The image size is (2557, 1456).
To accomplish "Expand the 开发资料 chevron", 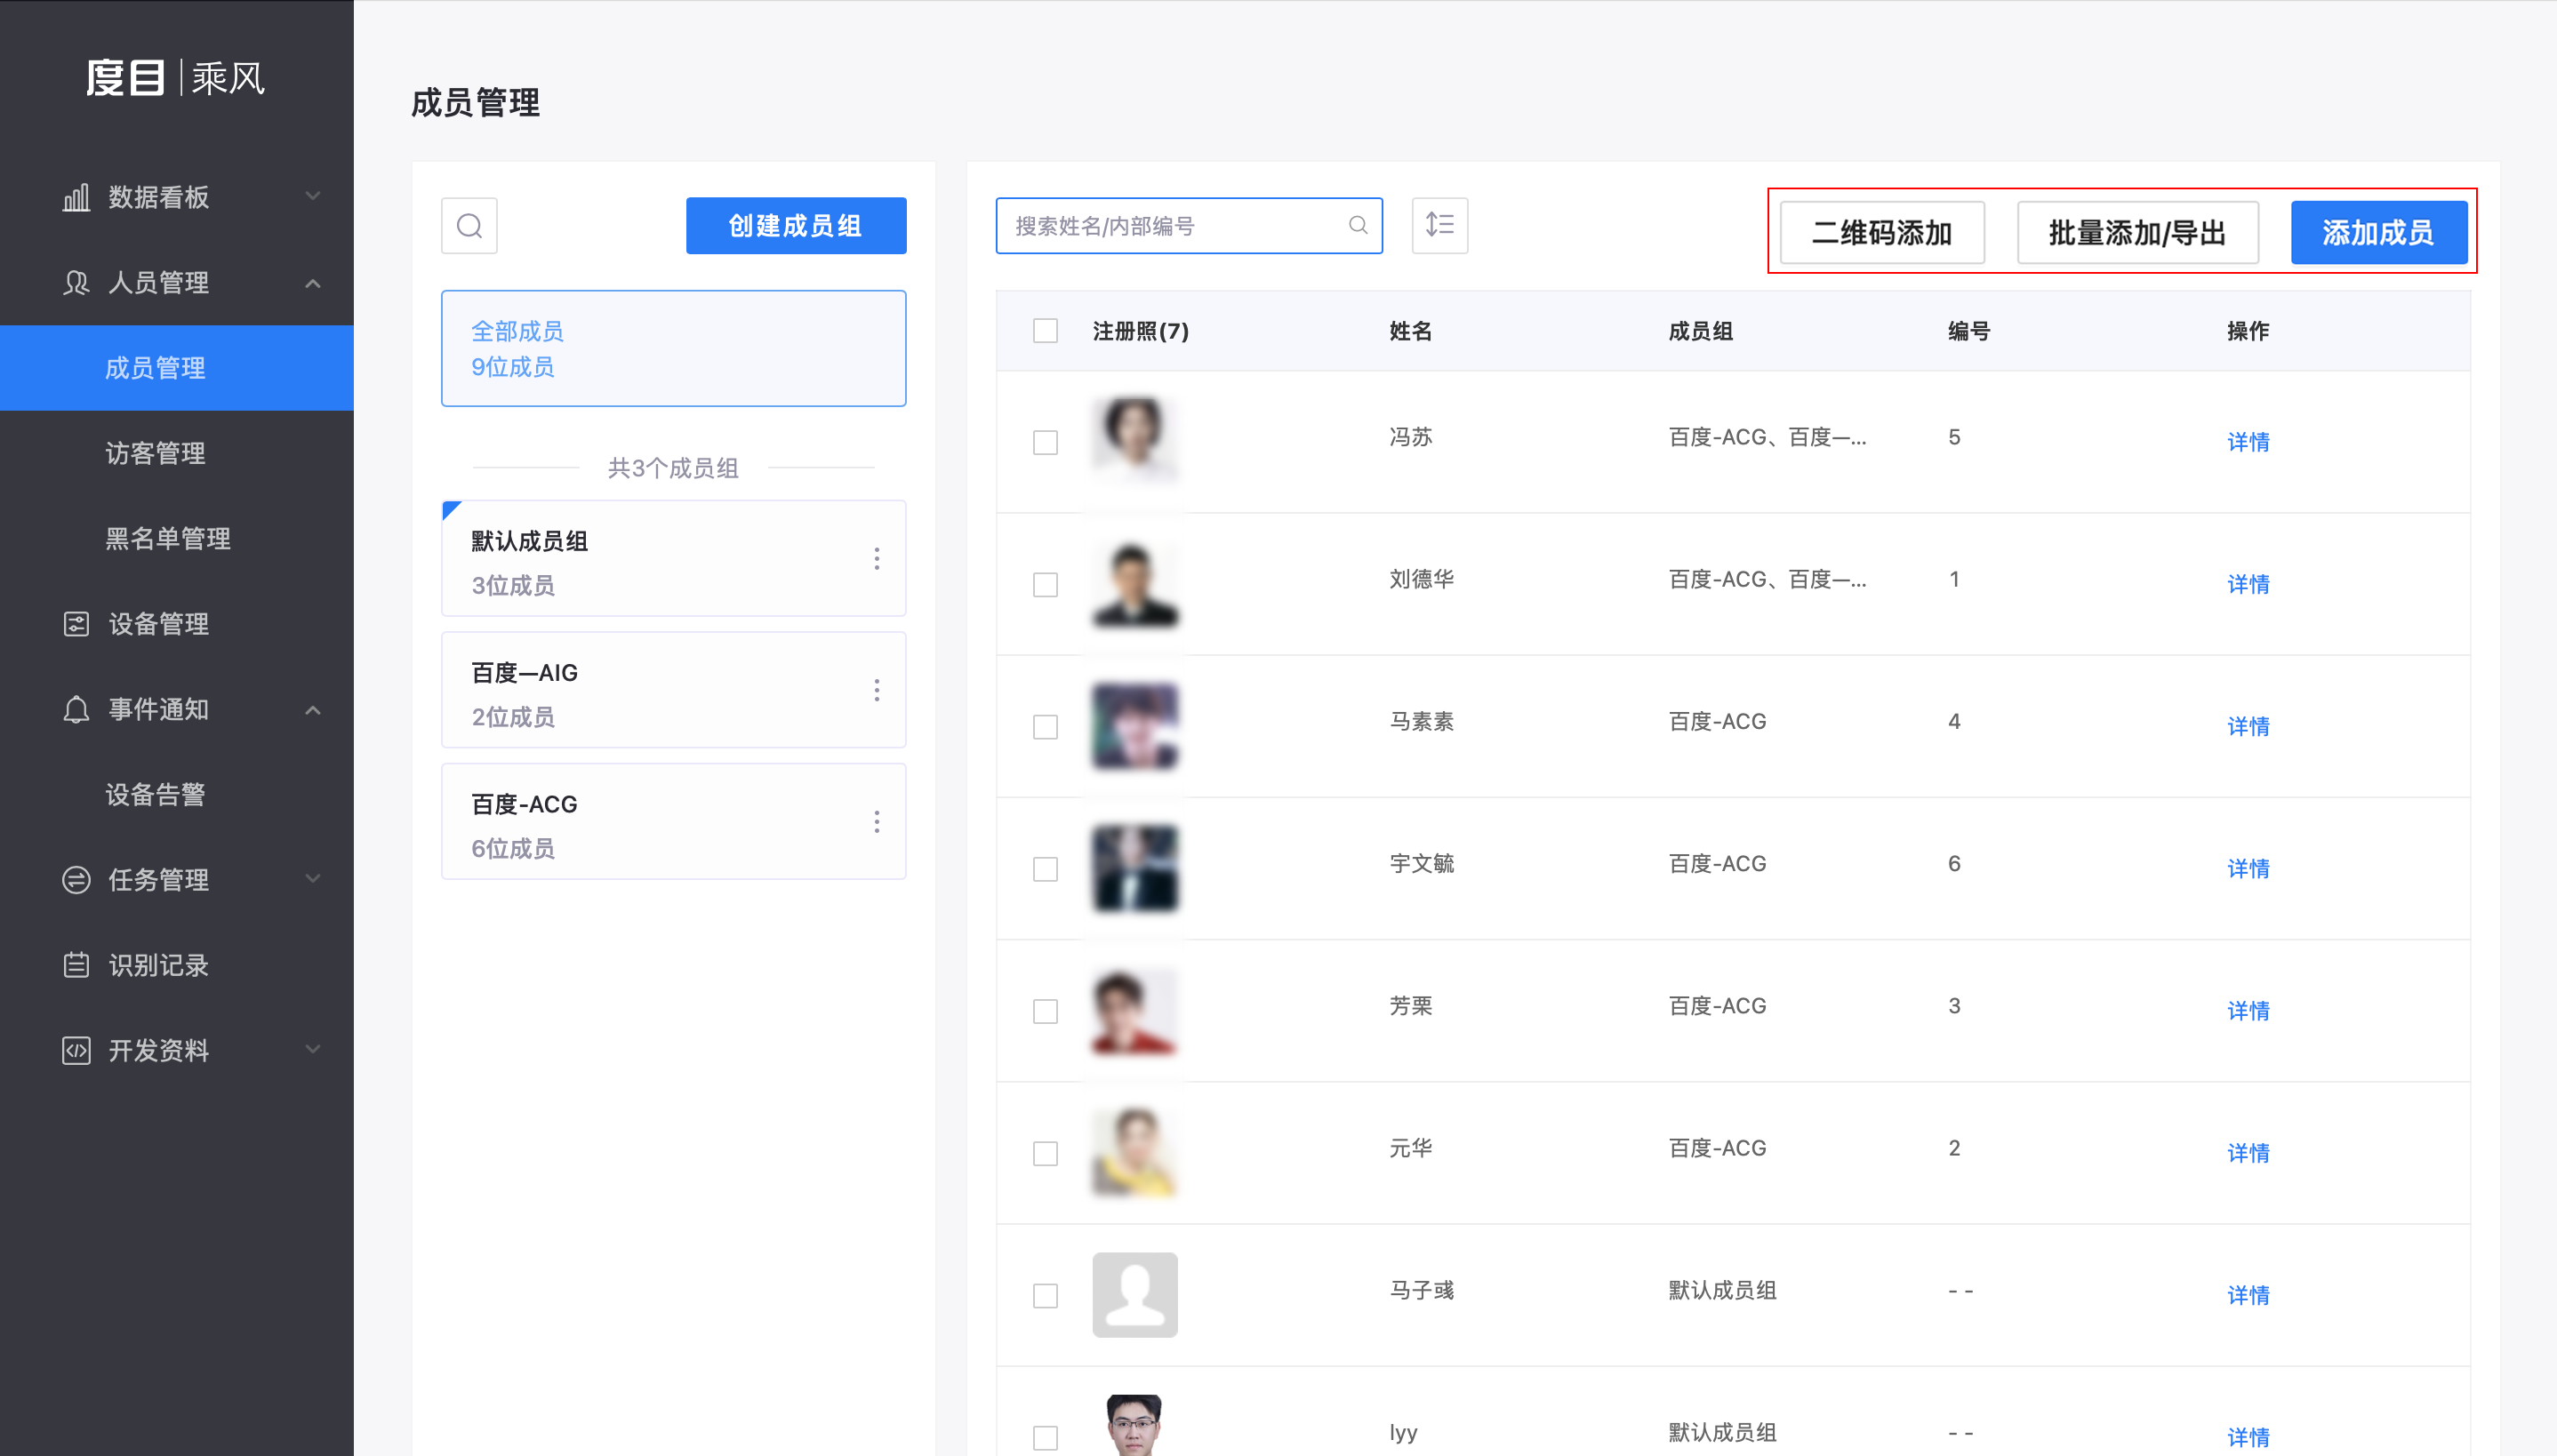I will (x=313, y=1050).
